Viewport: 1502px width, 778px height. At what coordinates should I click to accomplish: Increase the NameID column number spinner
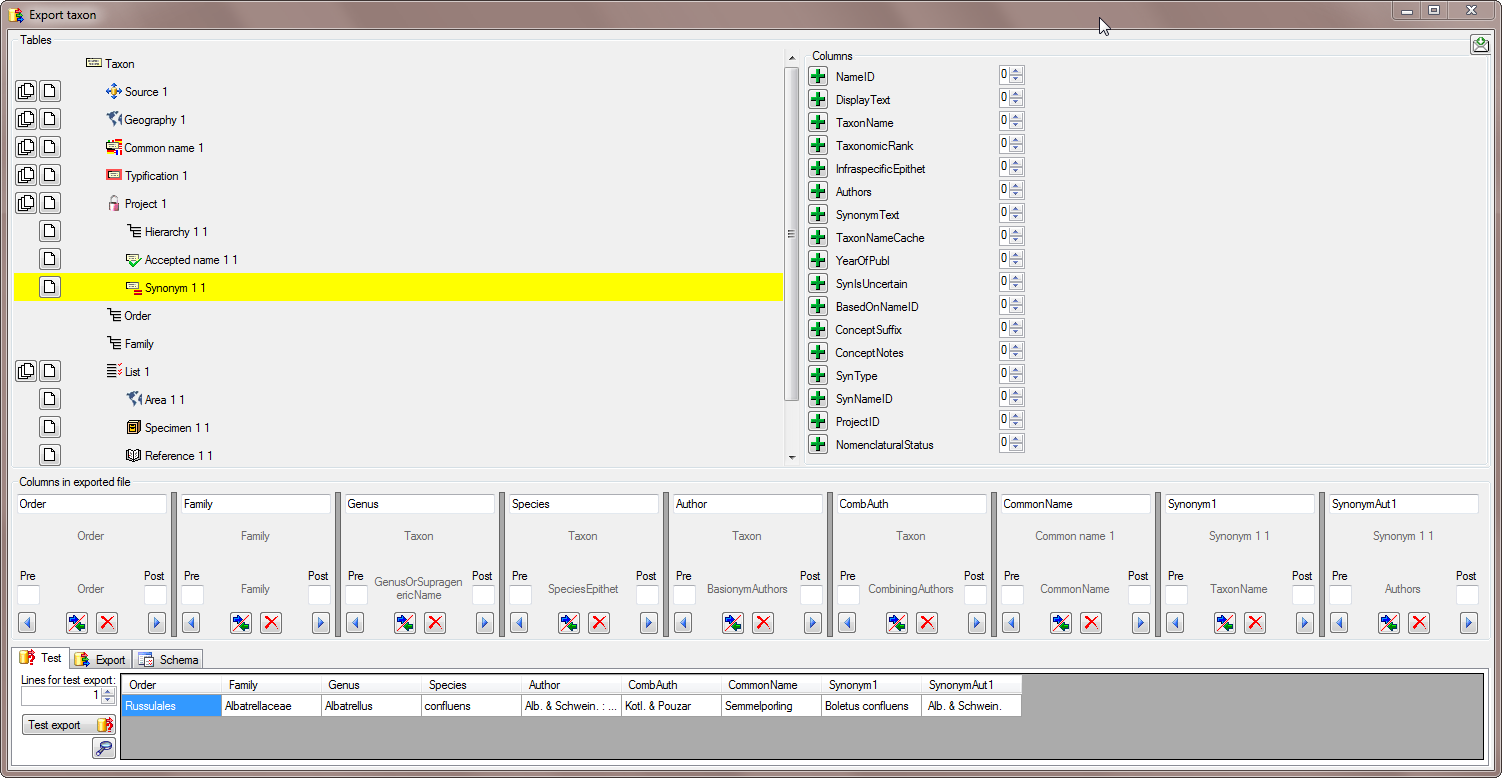point(1017,72)
